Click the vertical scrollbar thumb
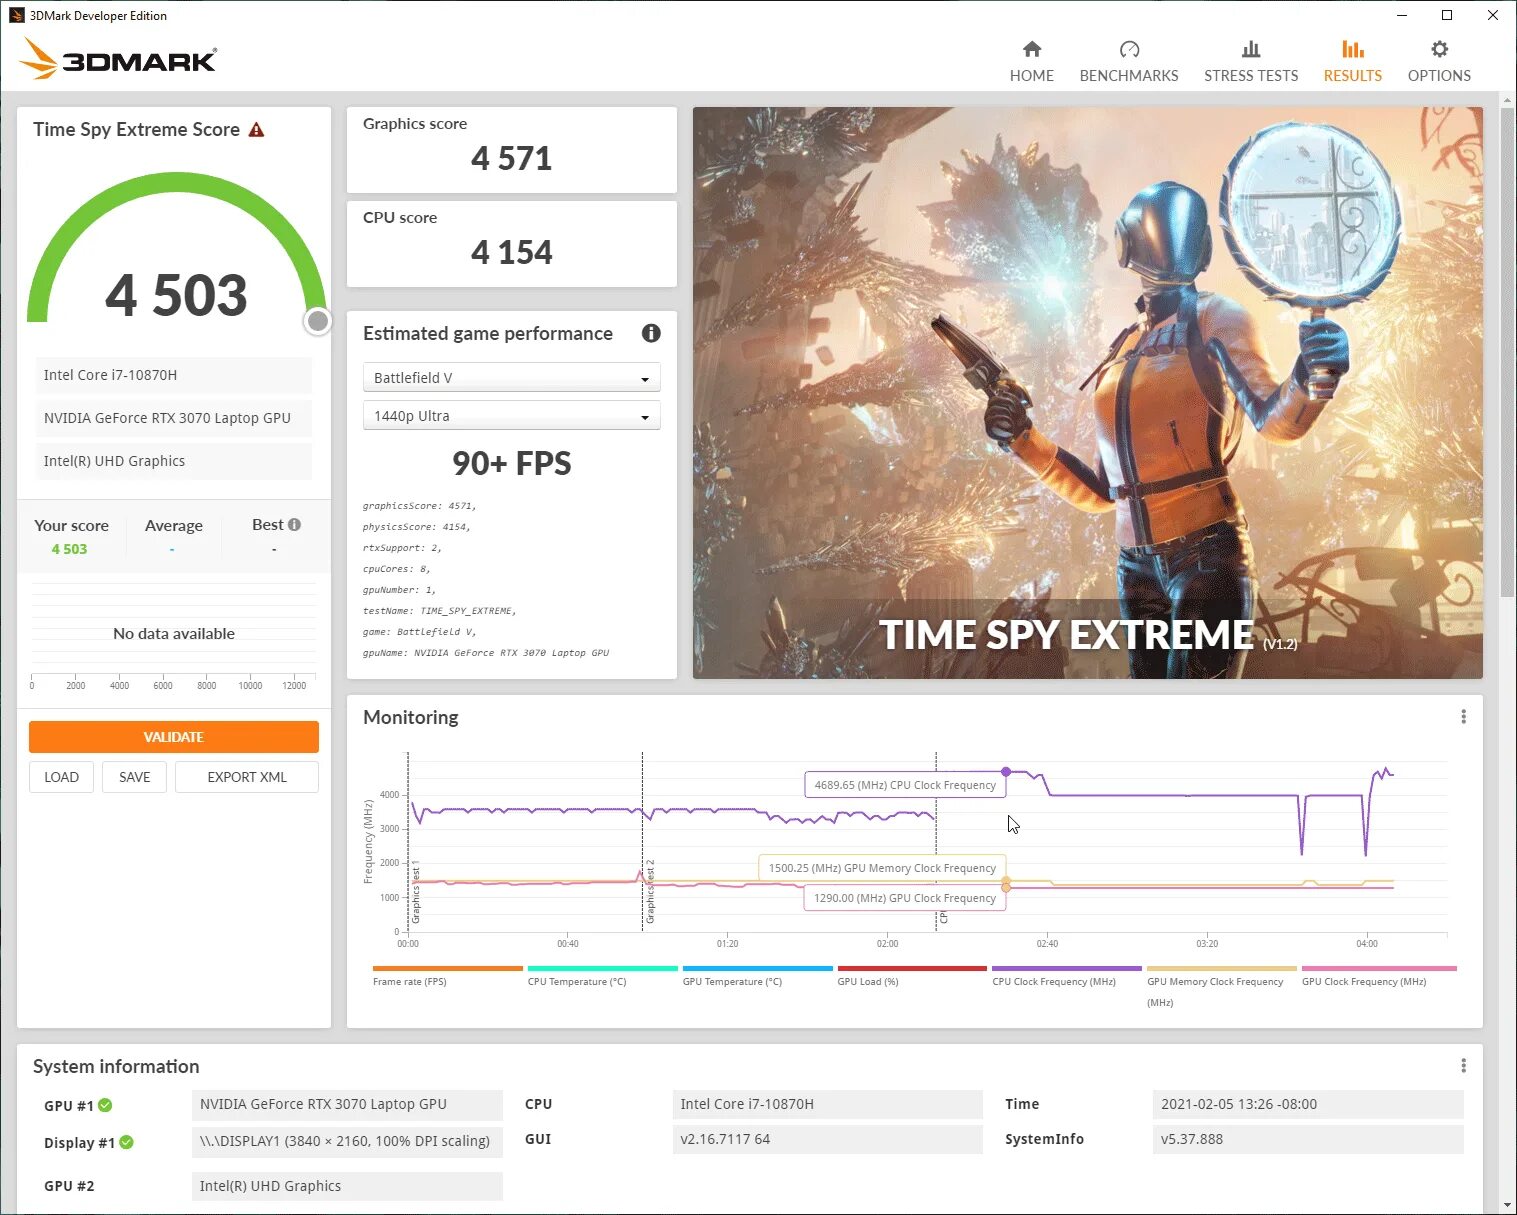This screenshot has height=1215, width=1517. coord(1507,352)
